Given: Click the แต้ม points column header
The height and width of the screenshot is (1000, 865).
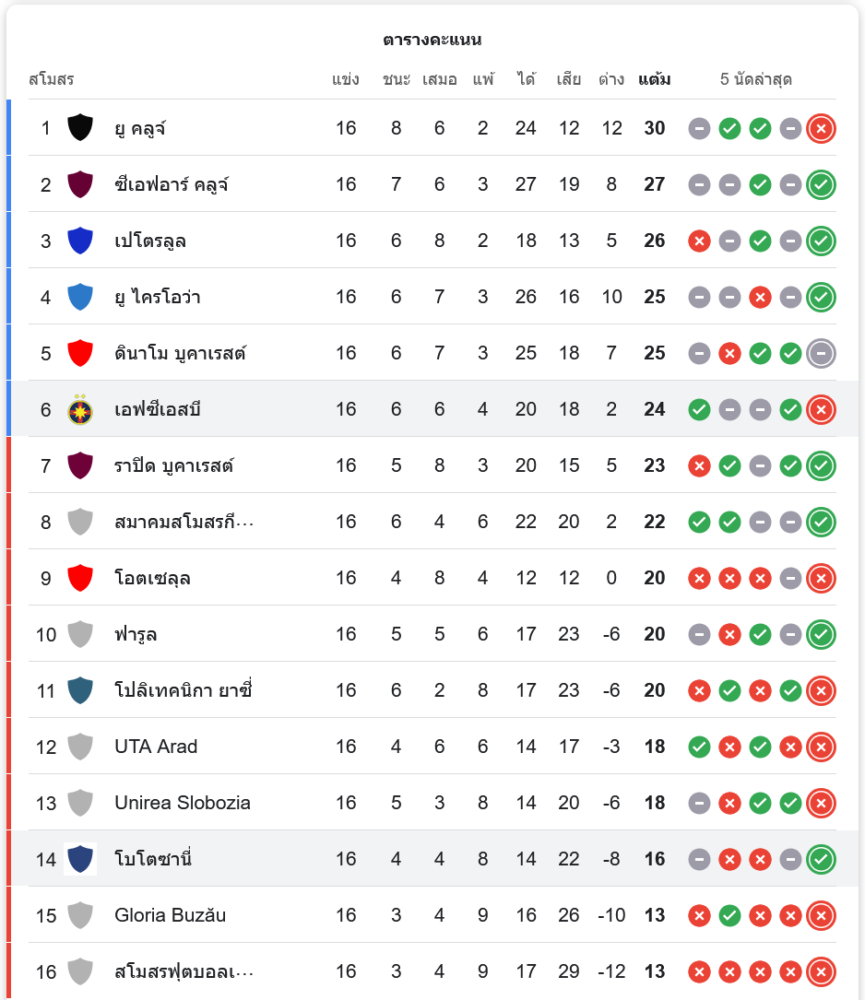Looking at the screenshot, I should pos(654,79).
